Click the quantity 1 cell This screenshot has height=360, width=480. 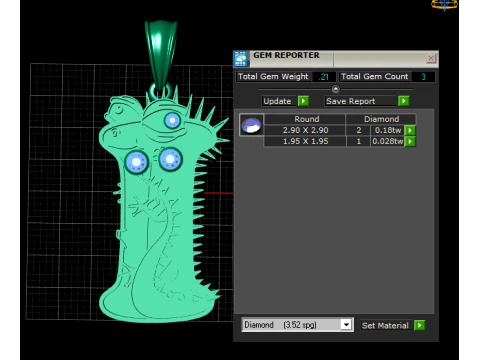click(359, 141)
